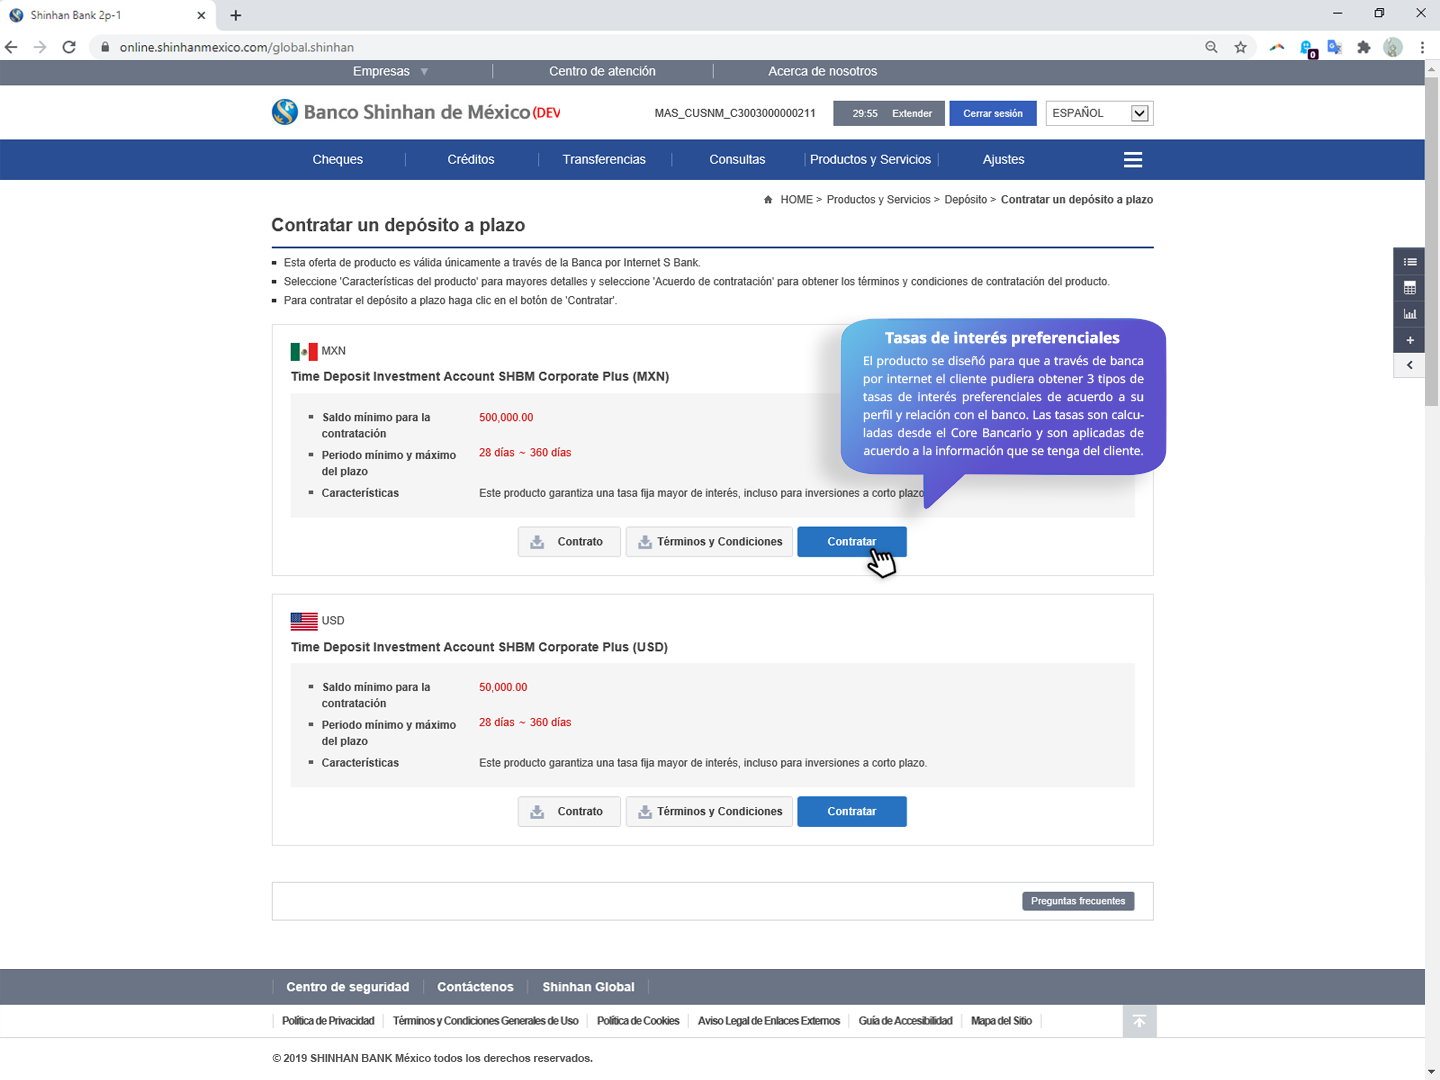Click the sidebar list view icon

click(1409, 262)
